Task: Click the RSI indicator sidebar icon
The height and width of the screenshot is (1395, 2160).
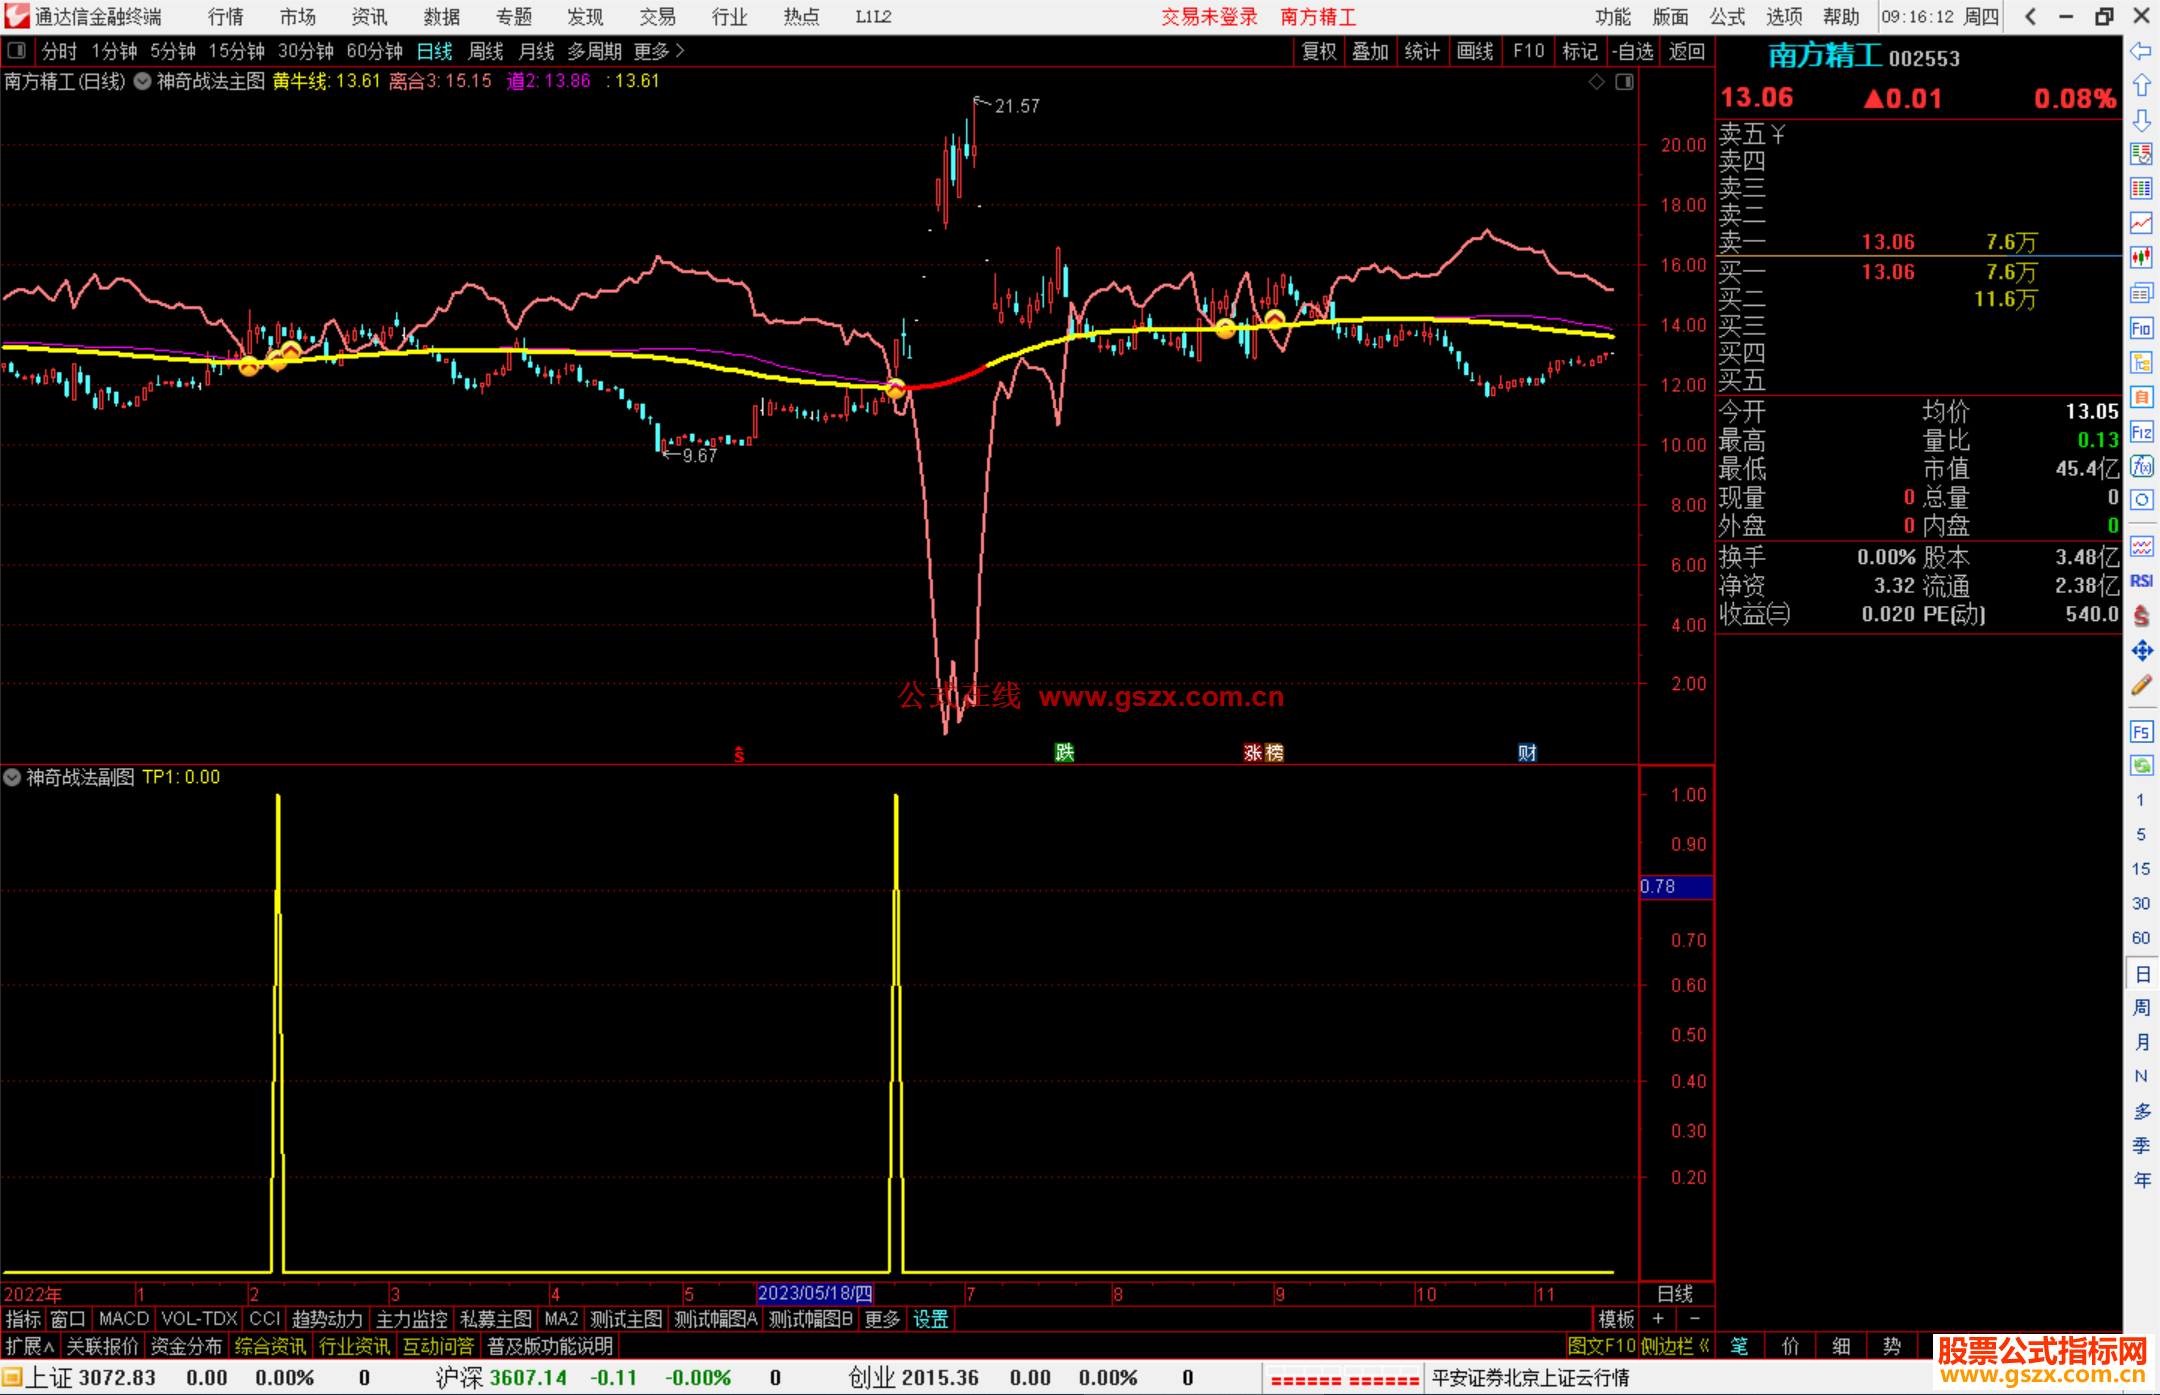Action: pyautogui.click(x=2141, y=581)
